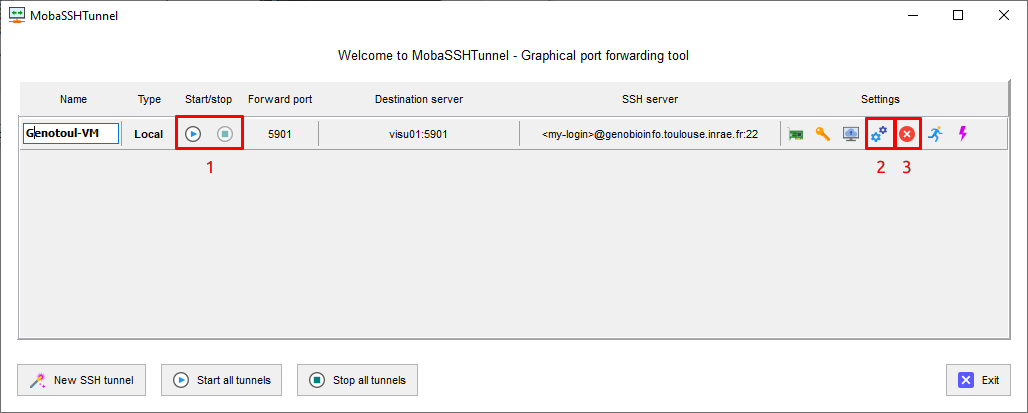Screen dimensions: 1028x413
Task: Start the Genotoul-VM tunnel with the play icon
Action: coord(192,134)
